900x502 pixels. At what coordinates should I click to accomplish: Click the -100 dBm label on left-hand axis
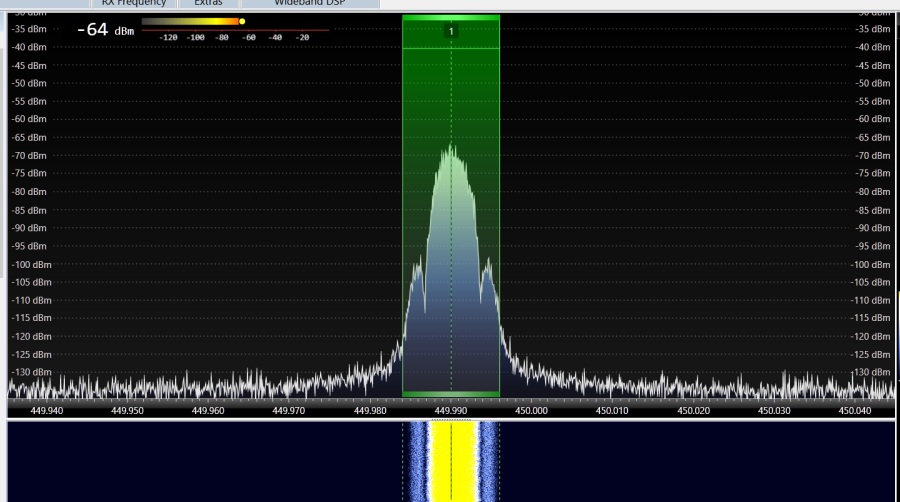32,264
